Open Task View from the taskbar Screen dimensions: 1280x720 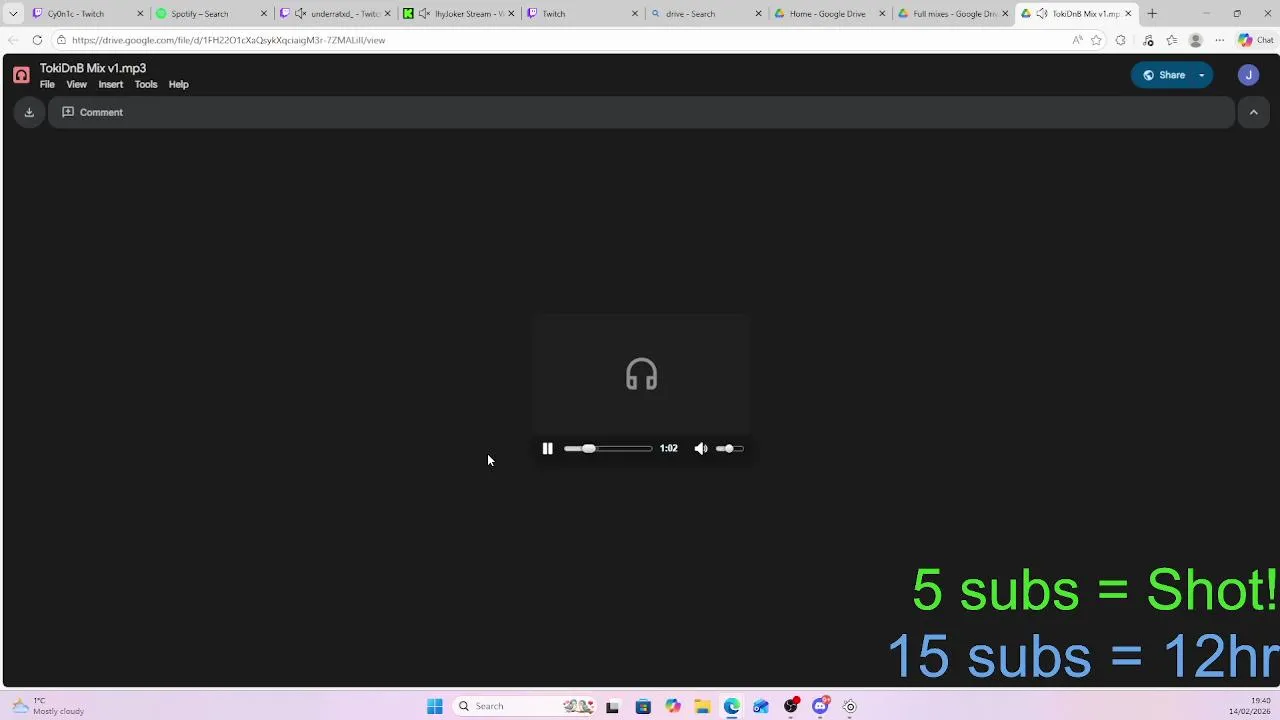point(612,706)
